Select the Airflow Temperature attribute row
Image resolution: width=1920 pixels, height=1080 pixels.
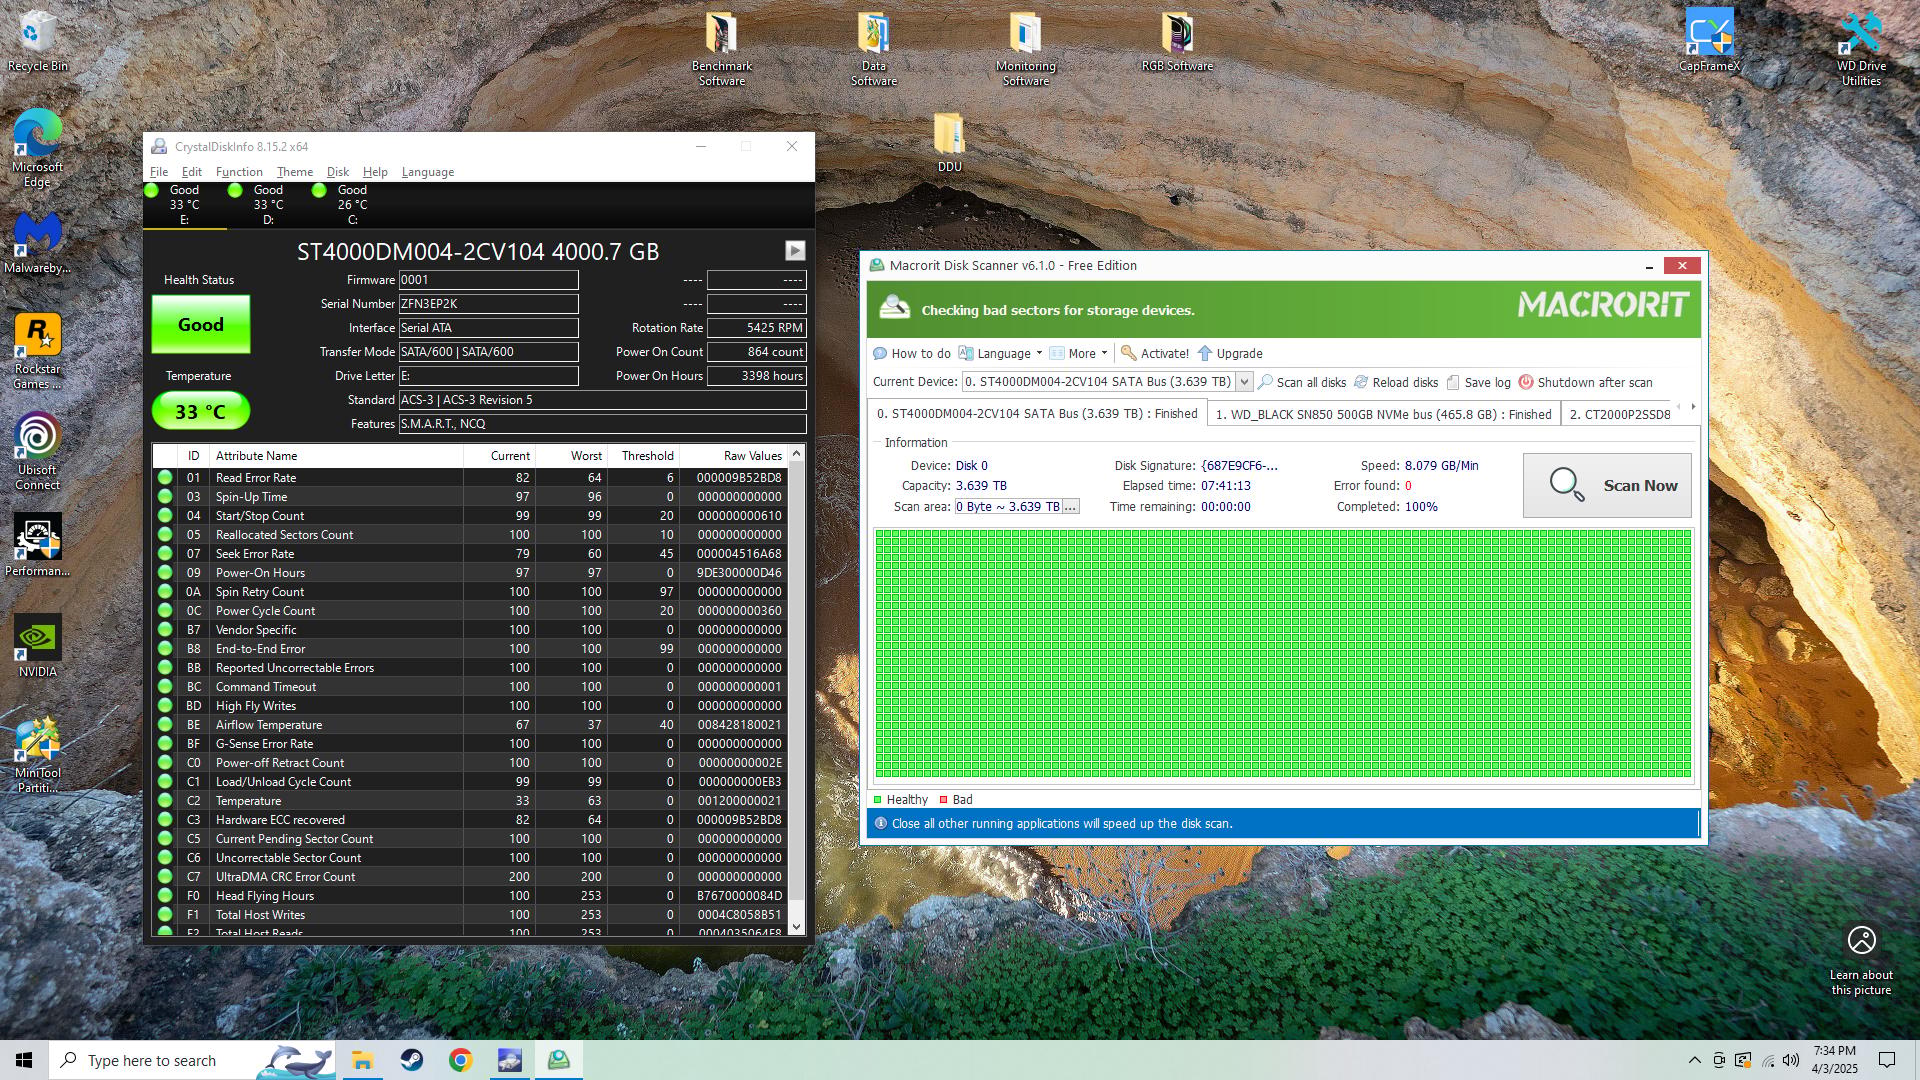[470, 725]
